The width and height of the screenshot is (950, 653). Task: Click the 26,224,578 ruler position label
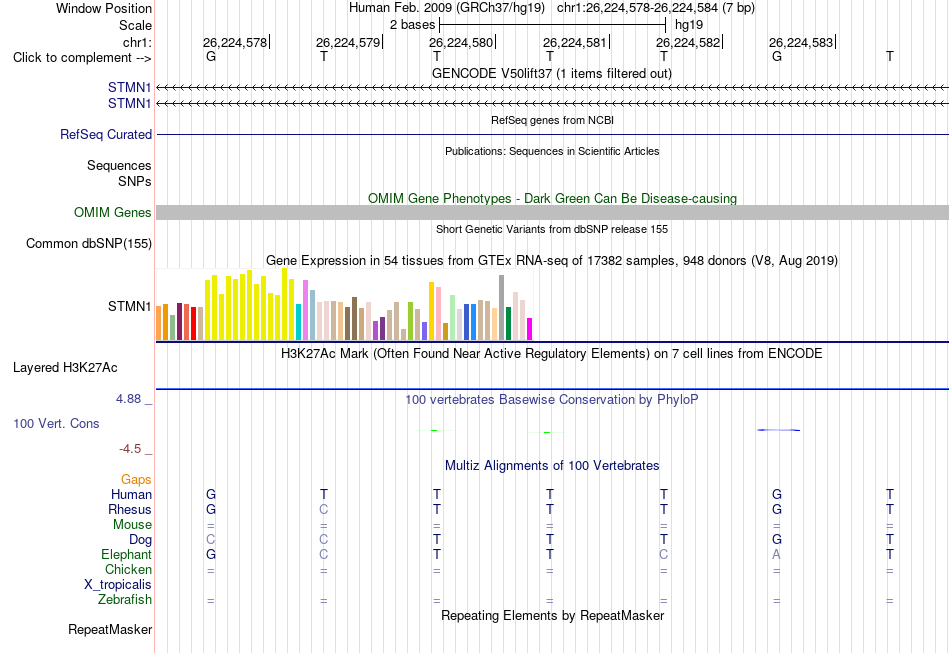coord(235,42)
